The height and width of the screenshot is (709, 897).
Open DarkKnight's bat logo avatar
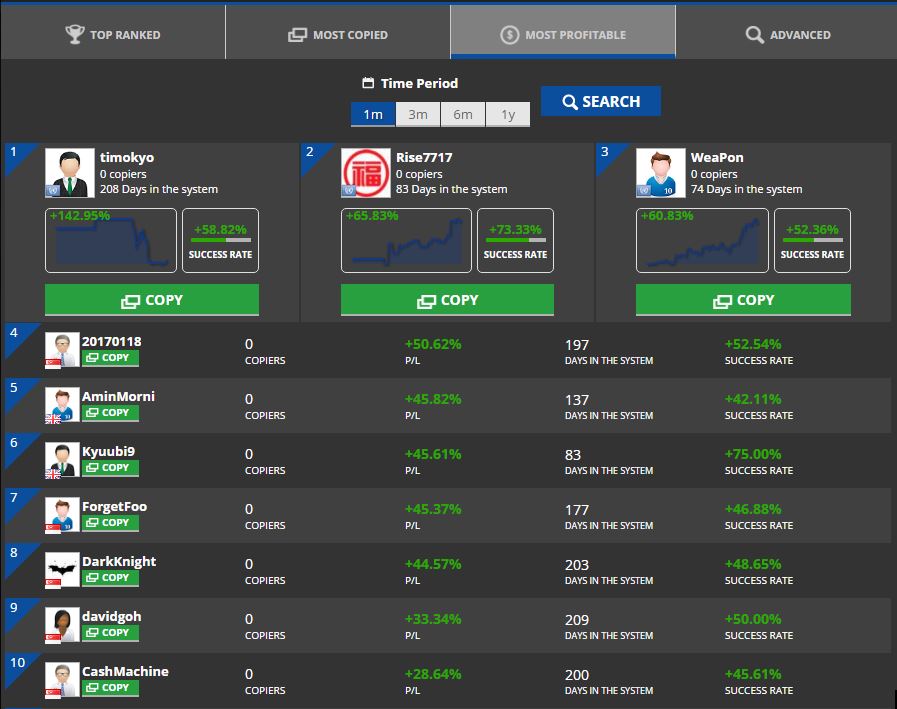(62, 569)
